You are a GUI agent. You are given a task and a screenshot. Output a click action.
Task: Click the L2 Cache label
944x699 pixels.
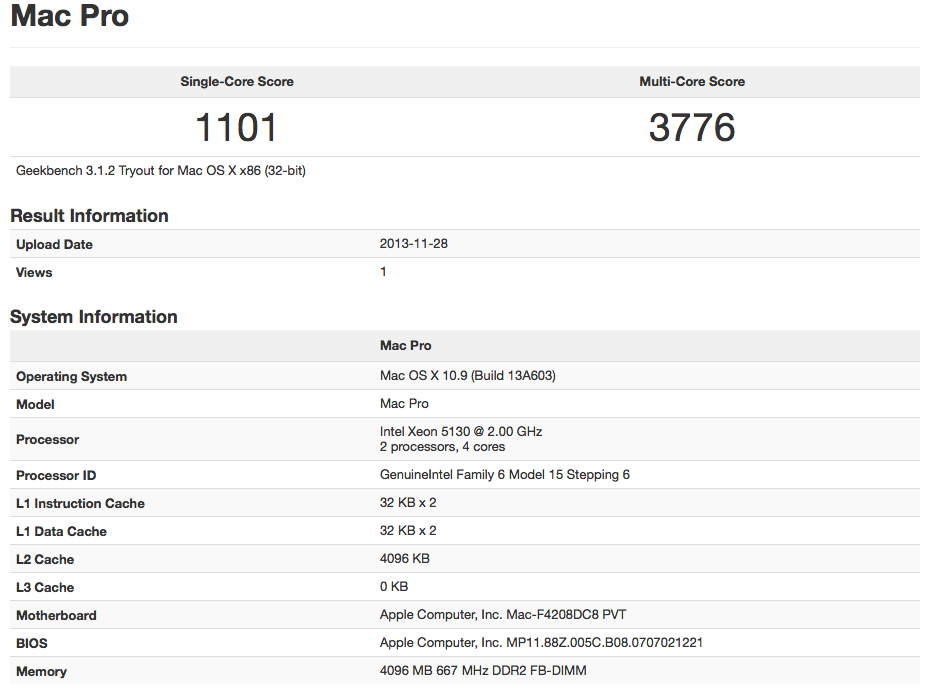45,560
